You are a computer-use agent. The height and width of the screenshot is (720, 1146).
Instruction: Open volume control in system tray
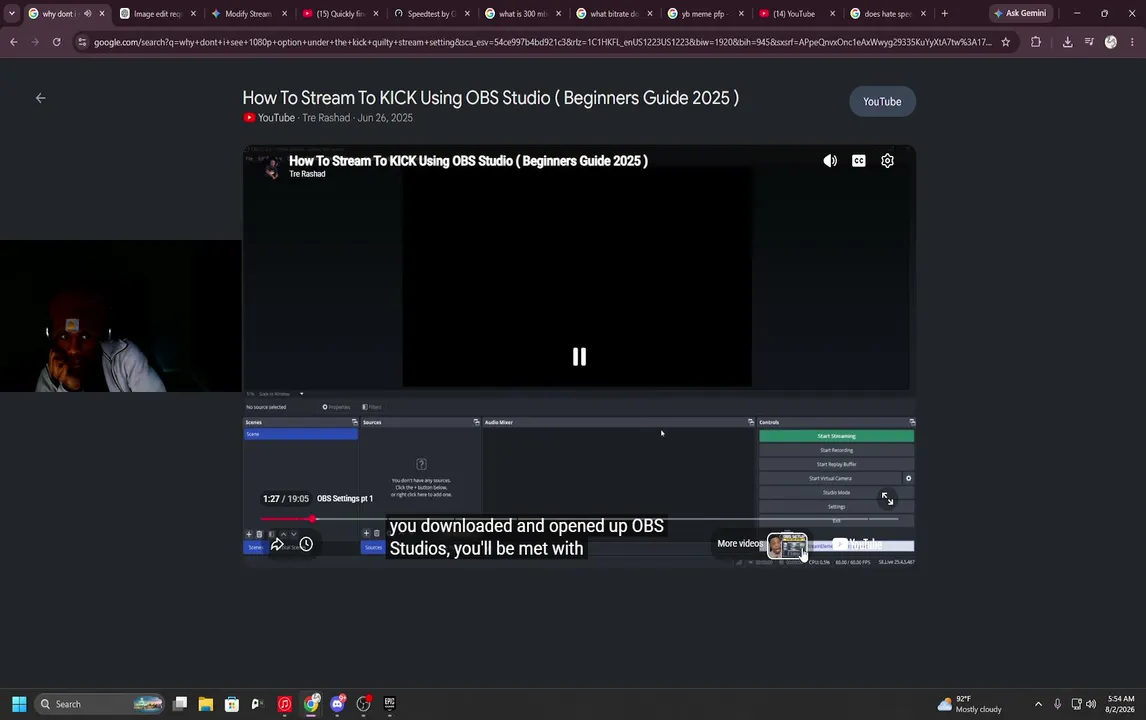[x=1091, y=704]
